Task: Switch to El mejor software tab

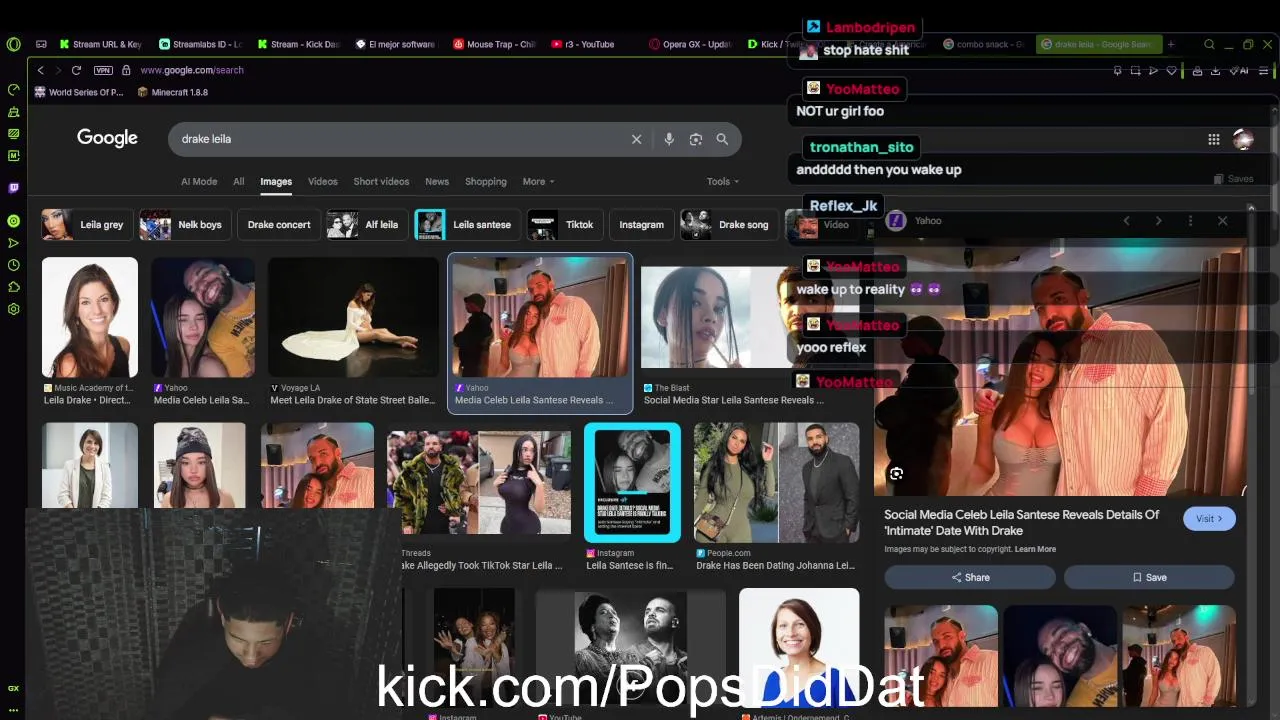Action: [396, 44]
